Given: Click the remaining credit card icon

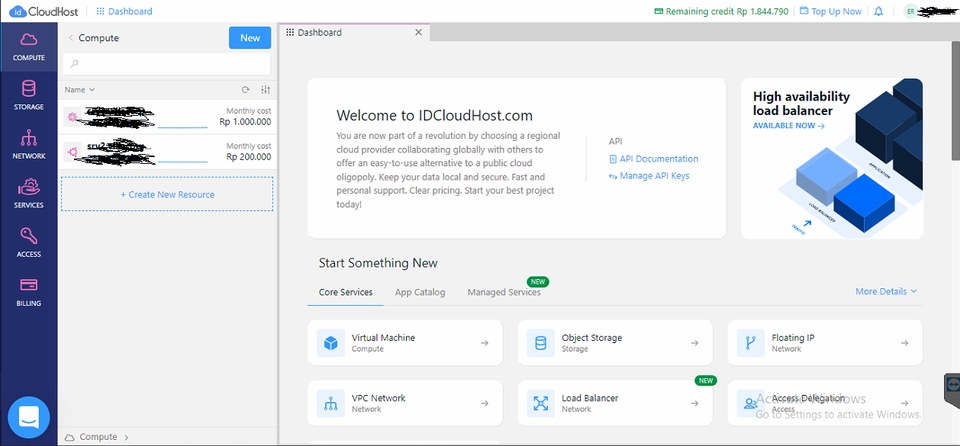Looking at the screenshot, I should [658, 11].
